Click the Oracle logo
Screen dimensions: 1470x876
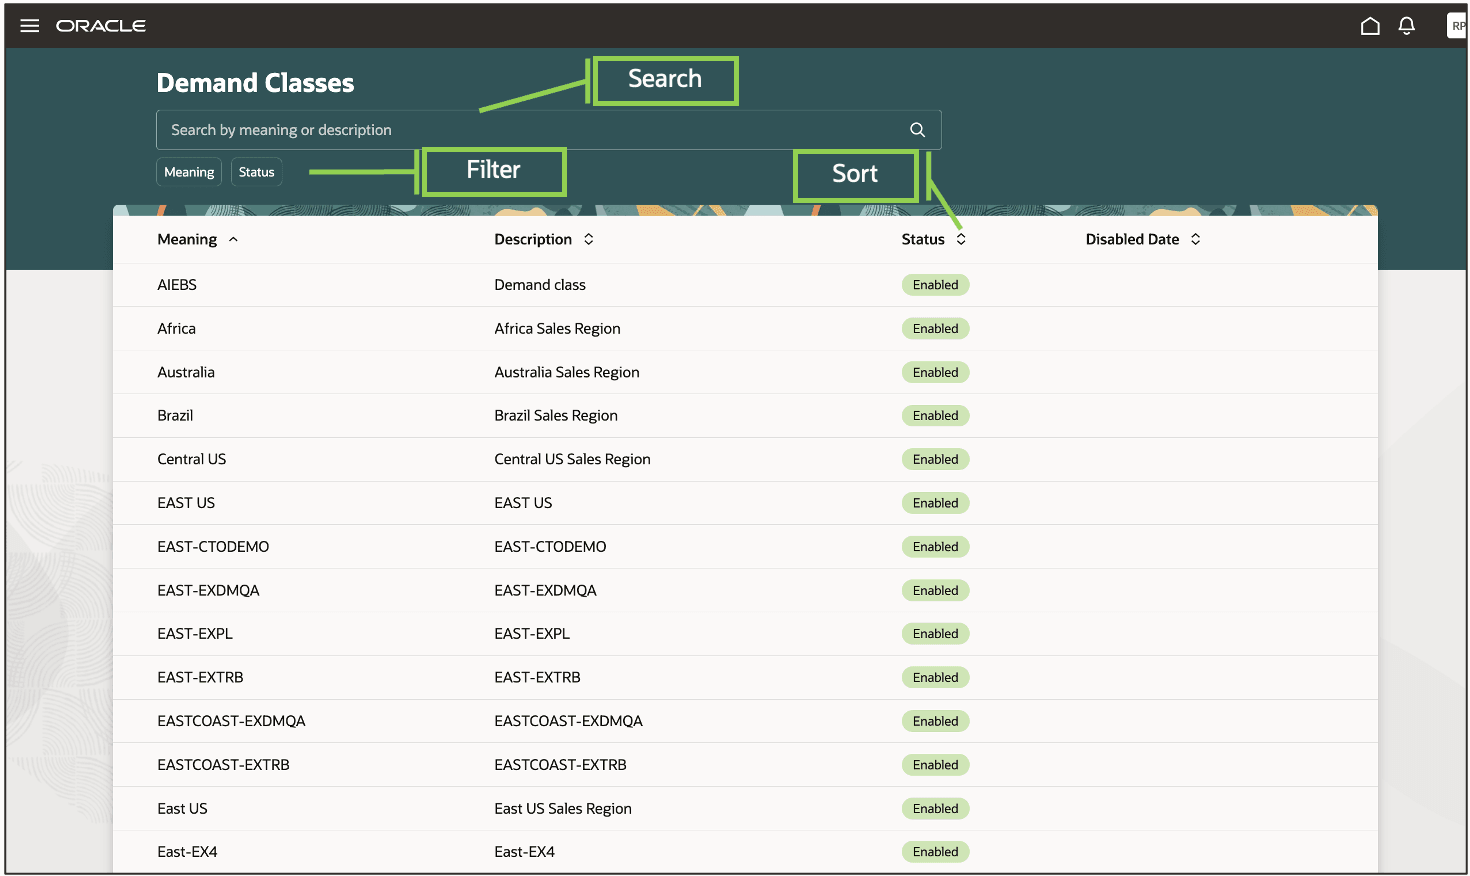[x=100, y=25]
